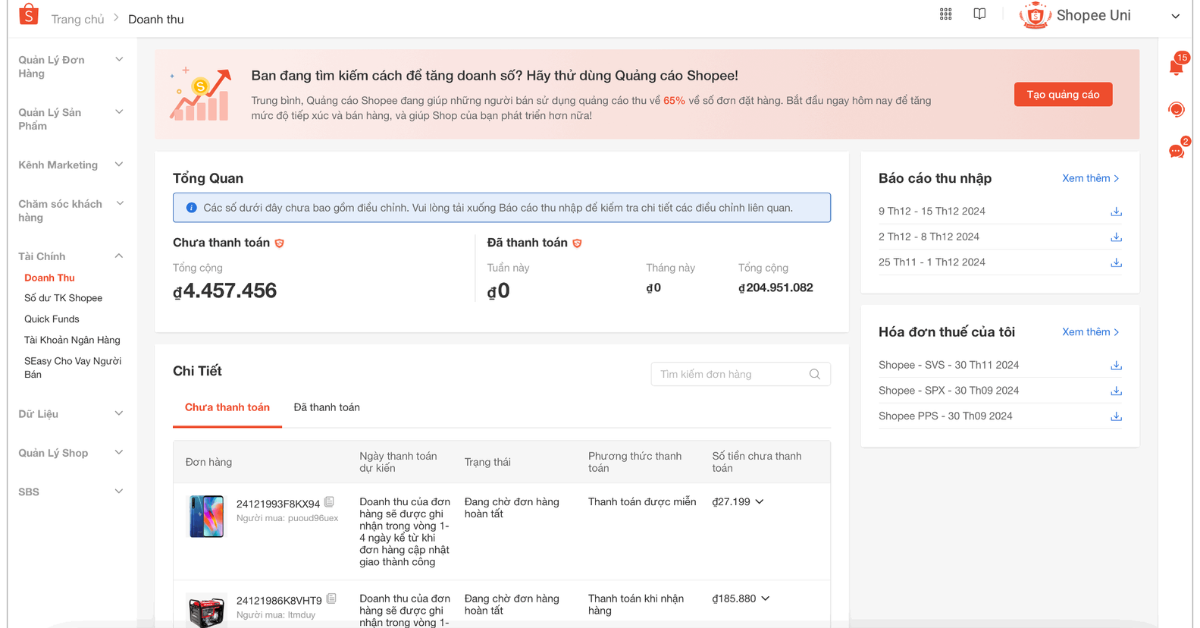Screen dimensions: 1200x628
Task: Click the Tìm kiếm đơn hàng field
Action: pos(730,374)
